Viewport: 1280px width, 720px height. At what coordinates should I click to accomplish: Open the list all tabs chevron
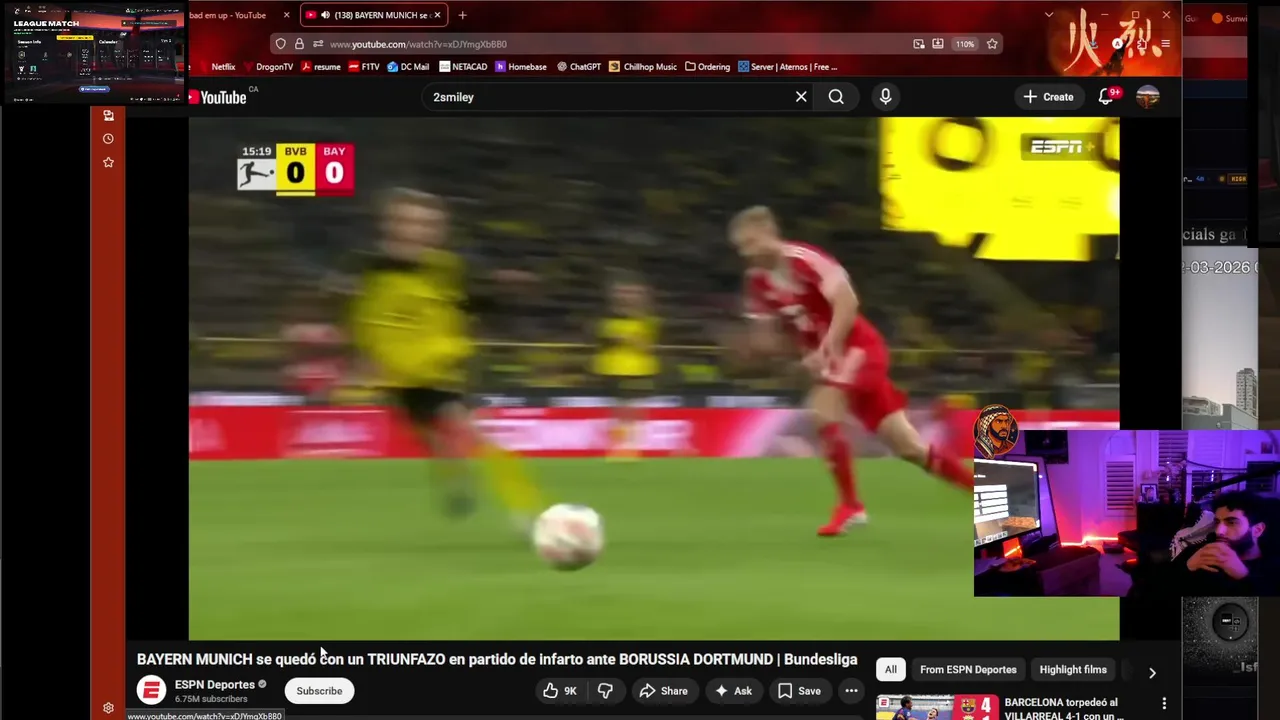click(x=1048, y=15)
